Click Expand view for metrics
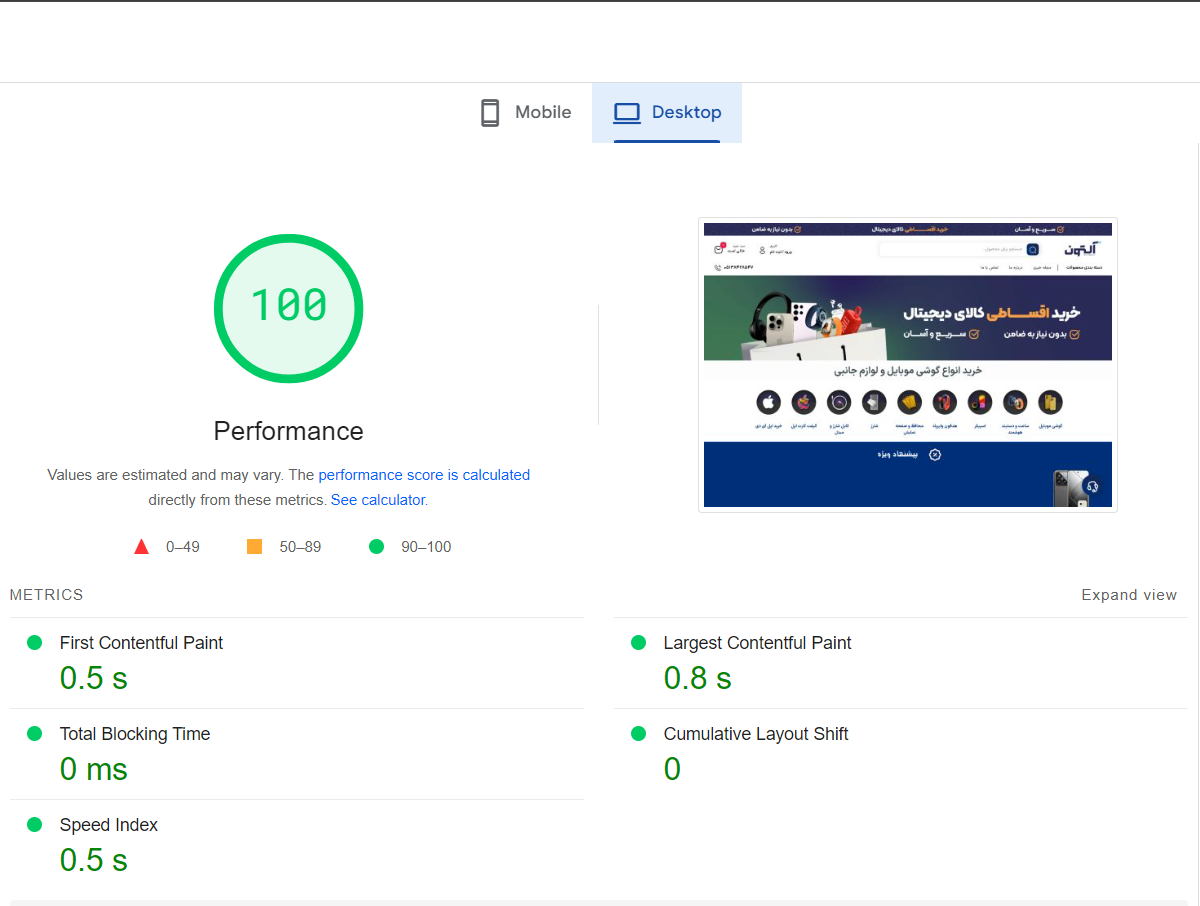Viewport: 1200px width, 906px height. [x=1129, y=595]
